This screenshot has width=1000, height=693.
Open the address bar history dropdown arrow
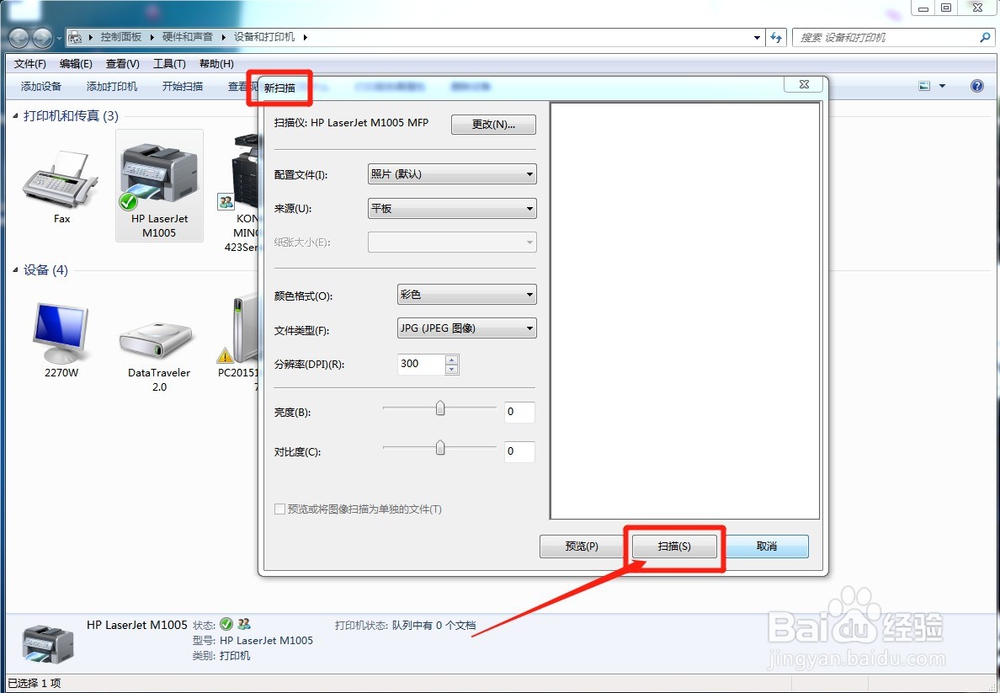point(757,38)
